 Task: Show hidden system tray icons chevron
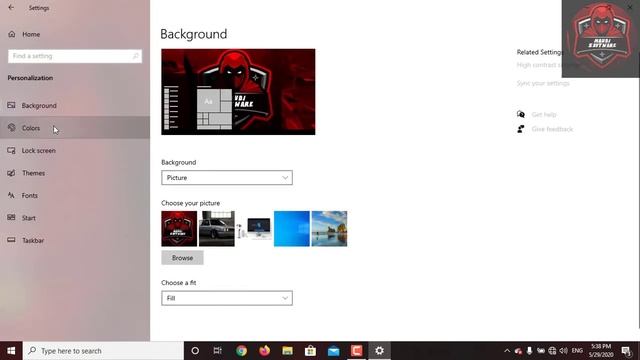pyautogui.click(x=507, y=351)
